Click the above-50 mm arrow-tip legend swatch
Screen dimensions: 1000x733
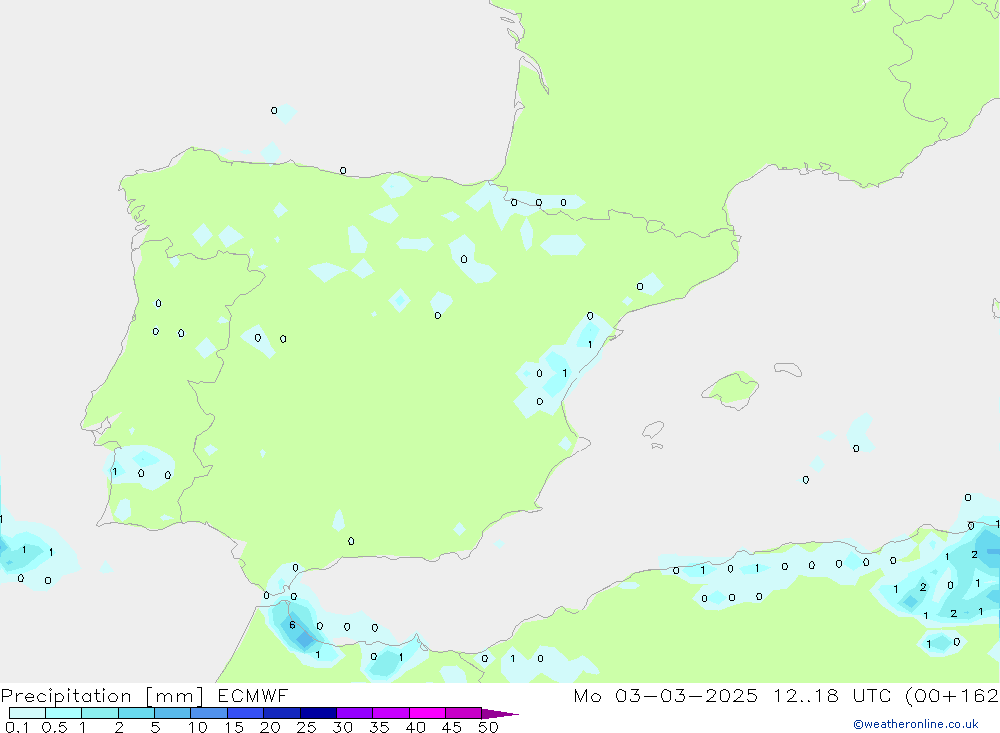(x=499, y=714)
